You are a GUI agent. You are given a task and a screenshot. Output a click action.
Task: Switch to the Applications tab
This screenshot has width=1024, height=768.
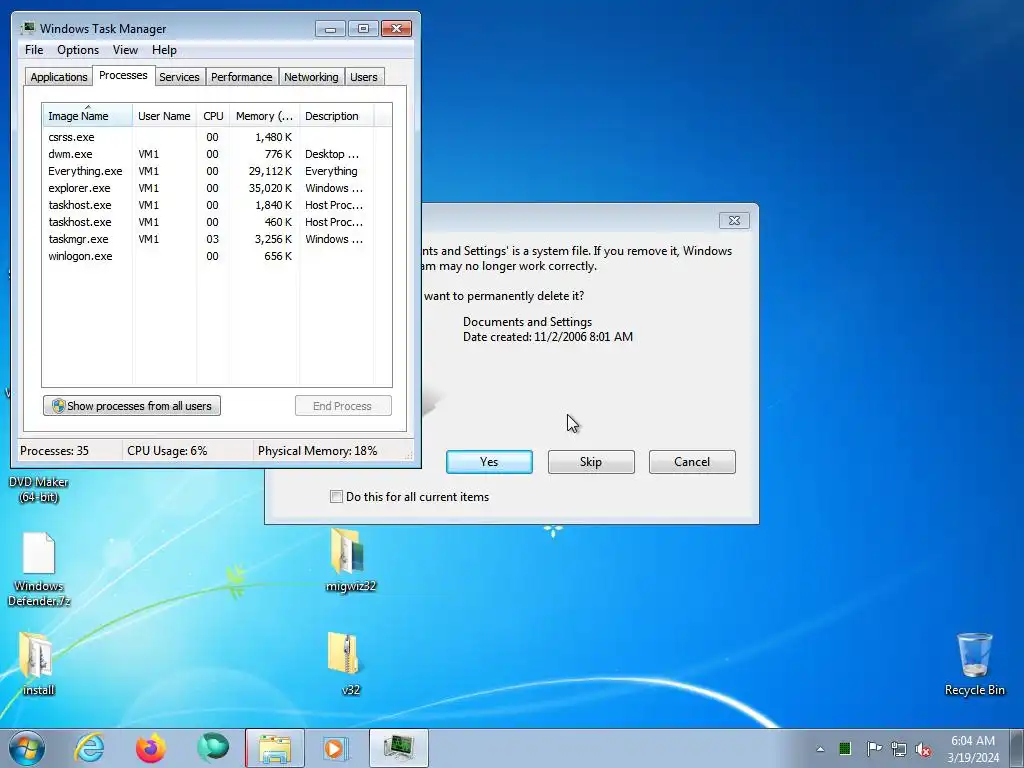click(59, 77)
